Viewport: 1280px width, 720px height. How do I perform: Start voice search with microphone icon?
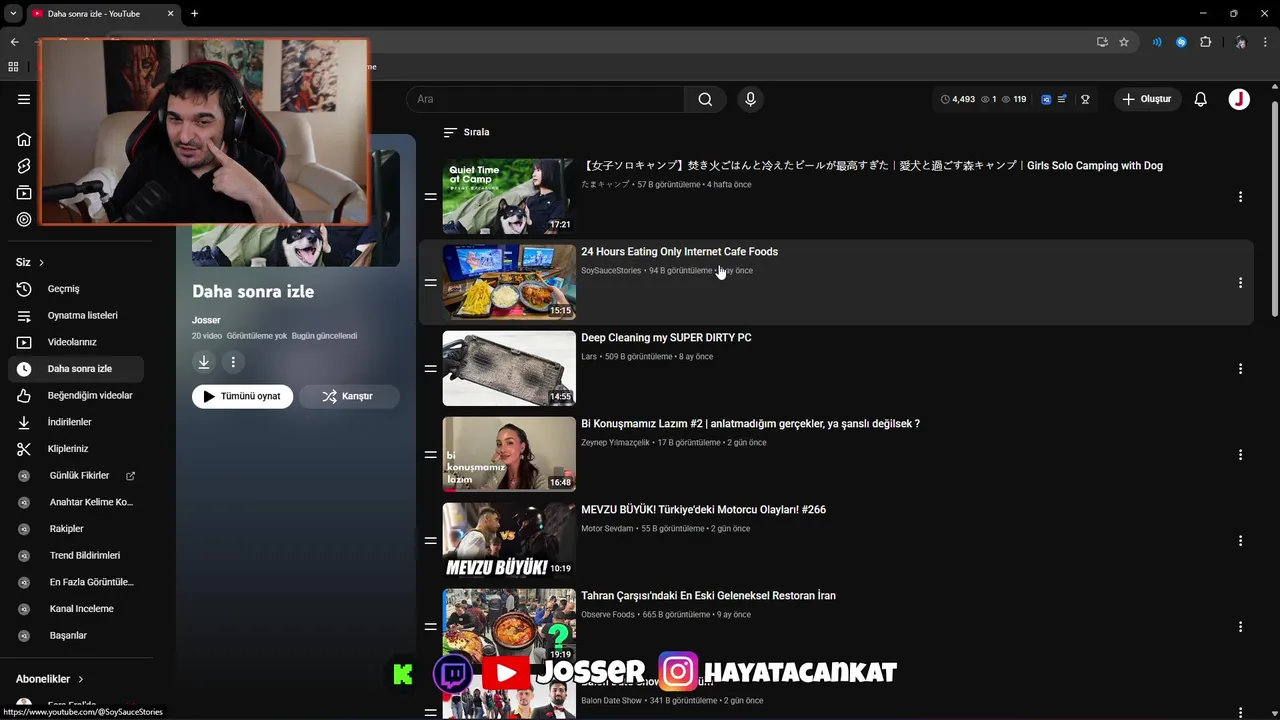click(x=750, y=99)
